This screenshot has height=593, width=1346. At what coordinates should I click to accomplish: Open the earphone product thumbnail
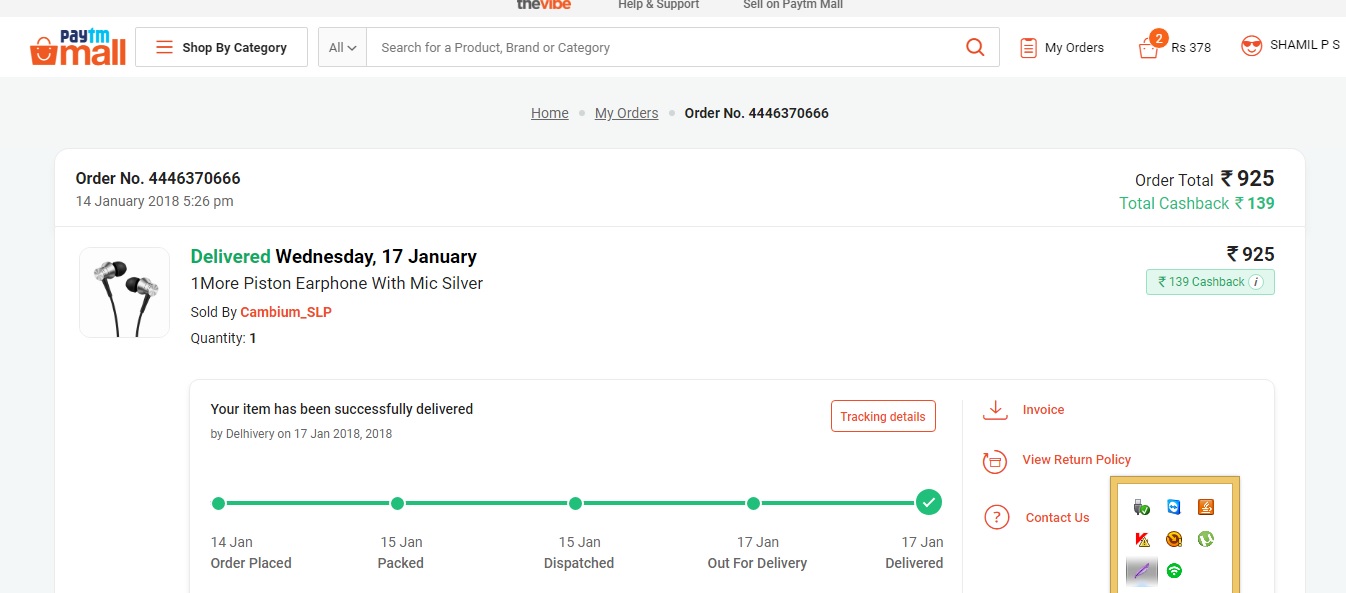click(125, 292)
